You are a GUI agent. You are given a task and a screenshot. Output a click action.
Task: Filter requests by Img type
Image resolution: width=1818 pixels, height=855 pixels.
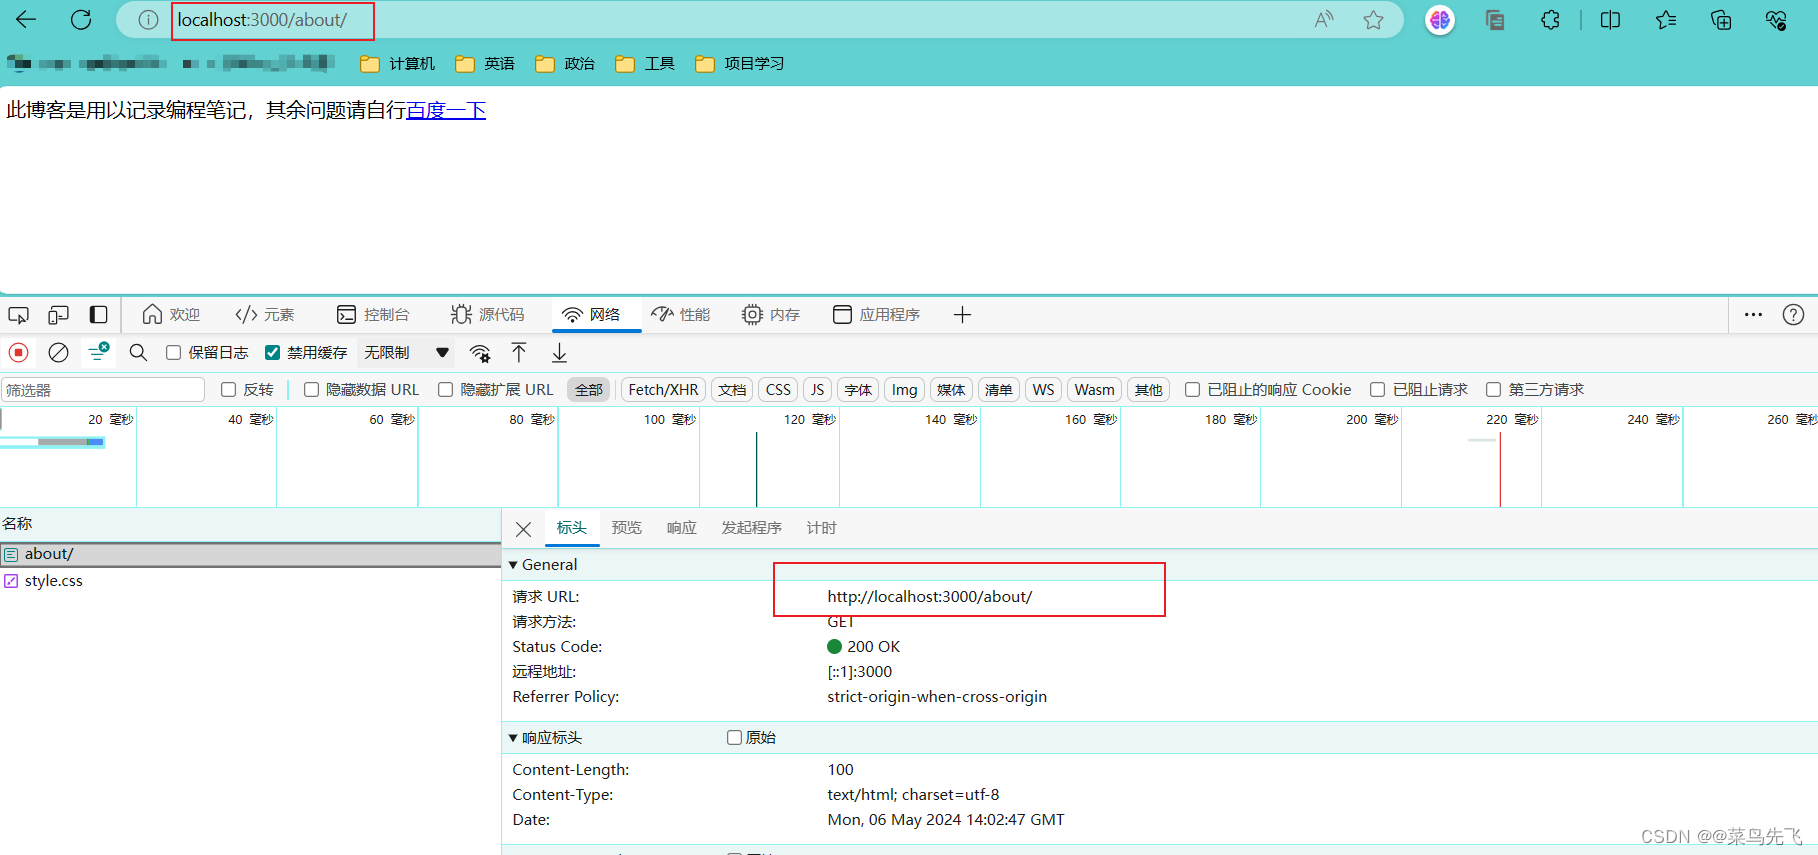pos(904,389)
